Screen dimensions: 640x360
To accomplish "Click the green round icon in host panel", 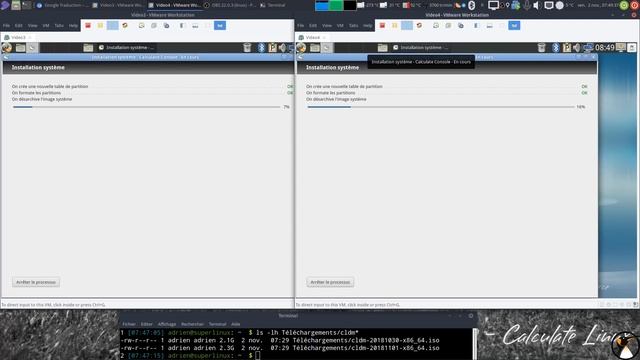I will tap(624, 5).
